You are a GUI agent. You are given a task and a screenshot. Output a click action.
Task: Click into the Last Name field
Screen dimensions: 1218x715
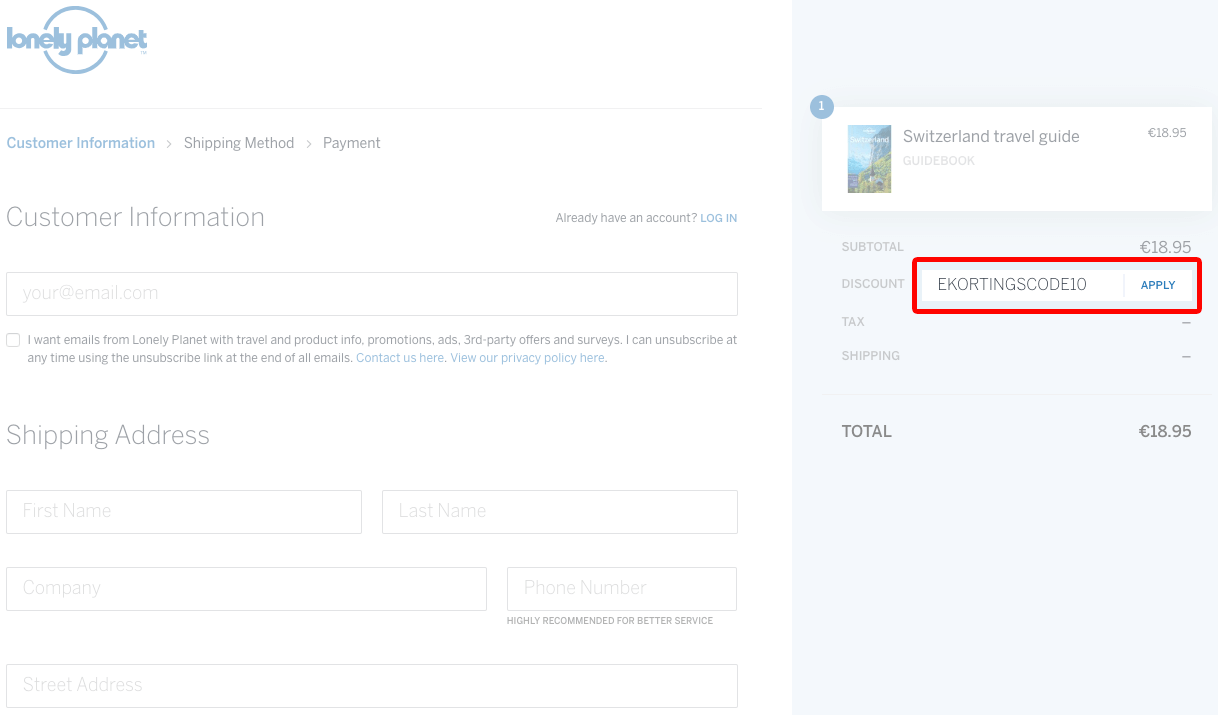[560, 511]
